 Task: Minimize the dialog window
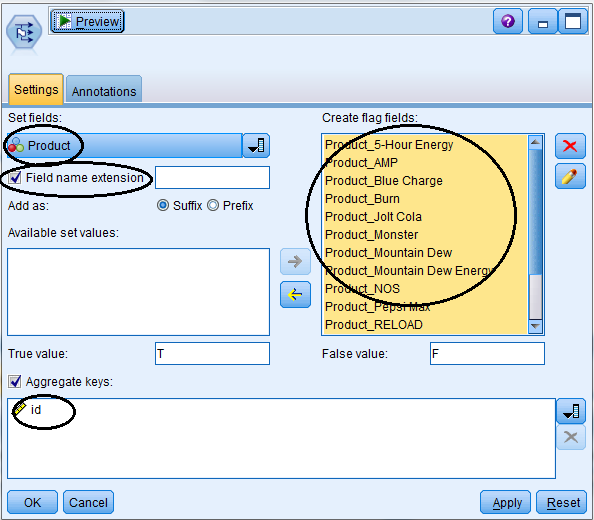click(x=542, y=22)
